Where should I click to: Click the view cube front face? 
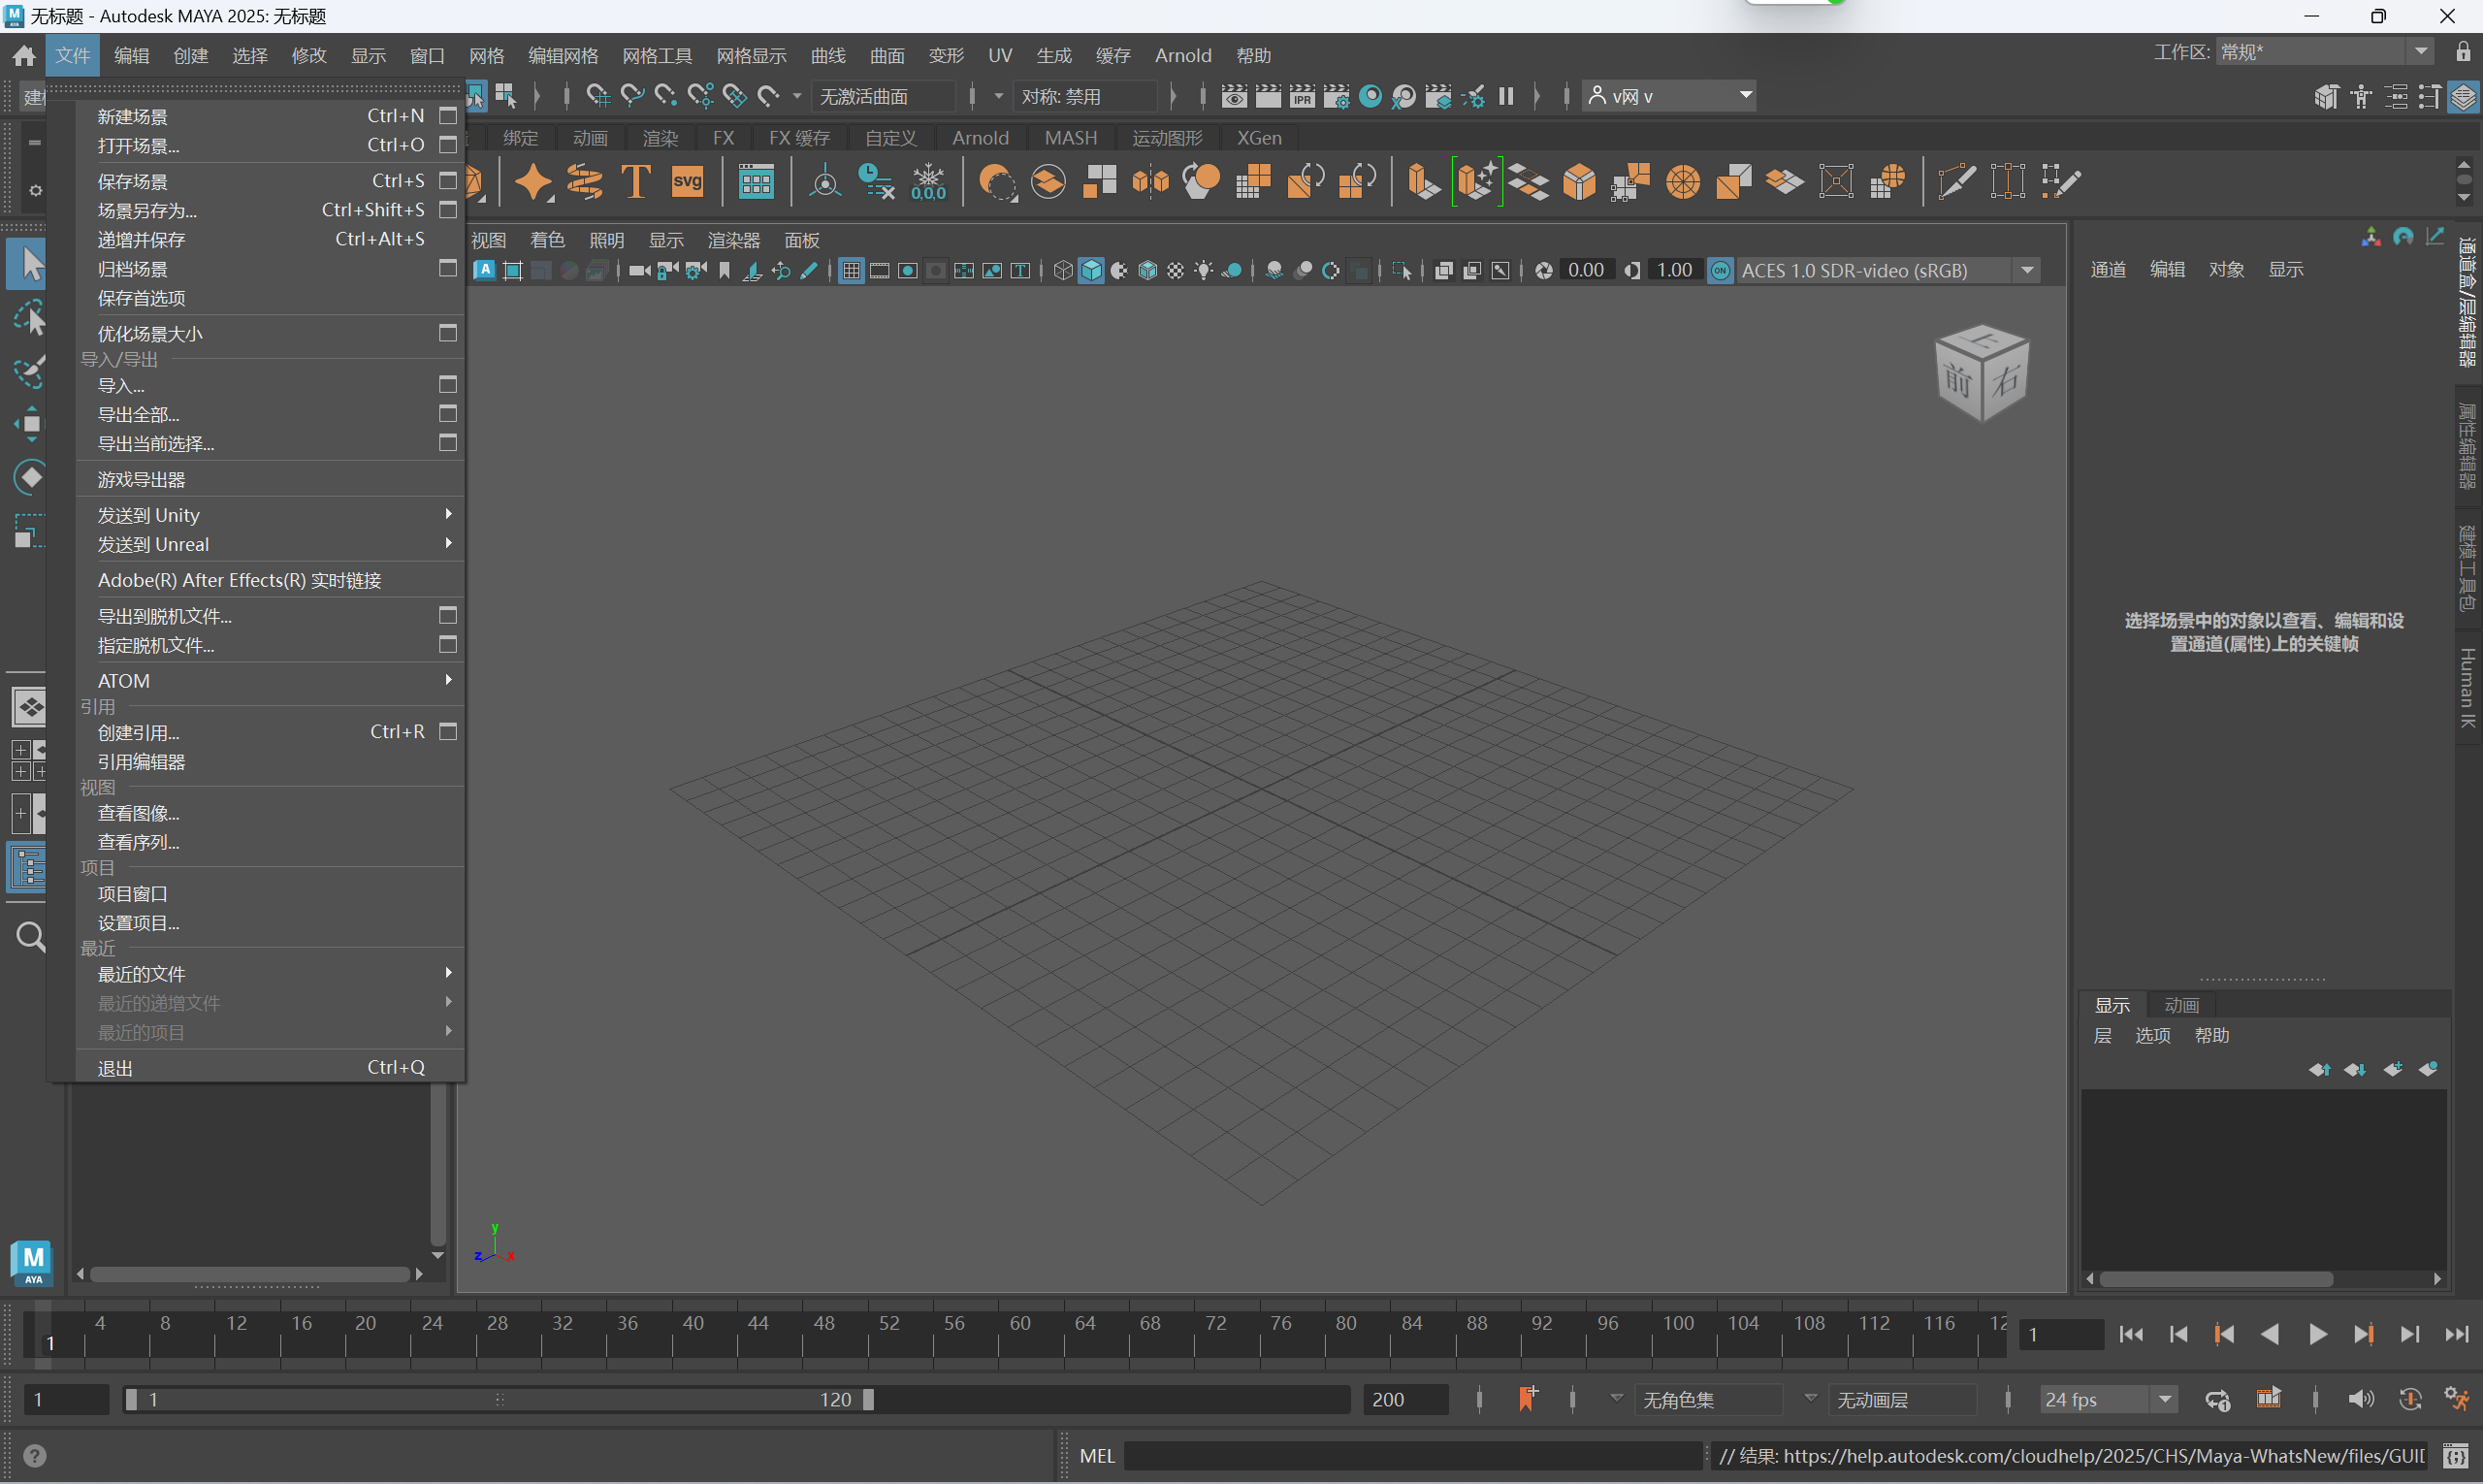[x=1957, y=381]
